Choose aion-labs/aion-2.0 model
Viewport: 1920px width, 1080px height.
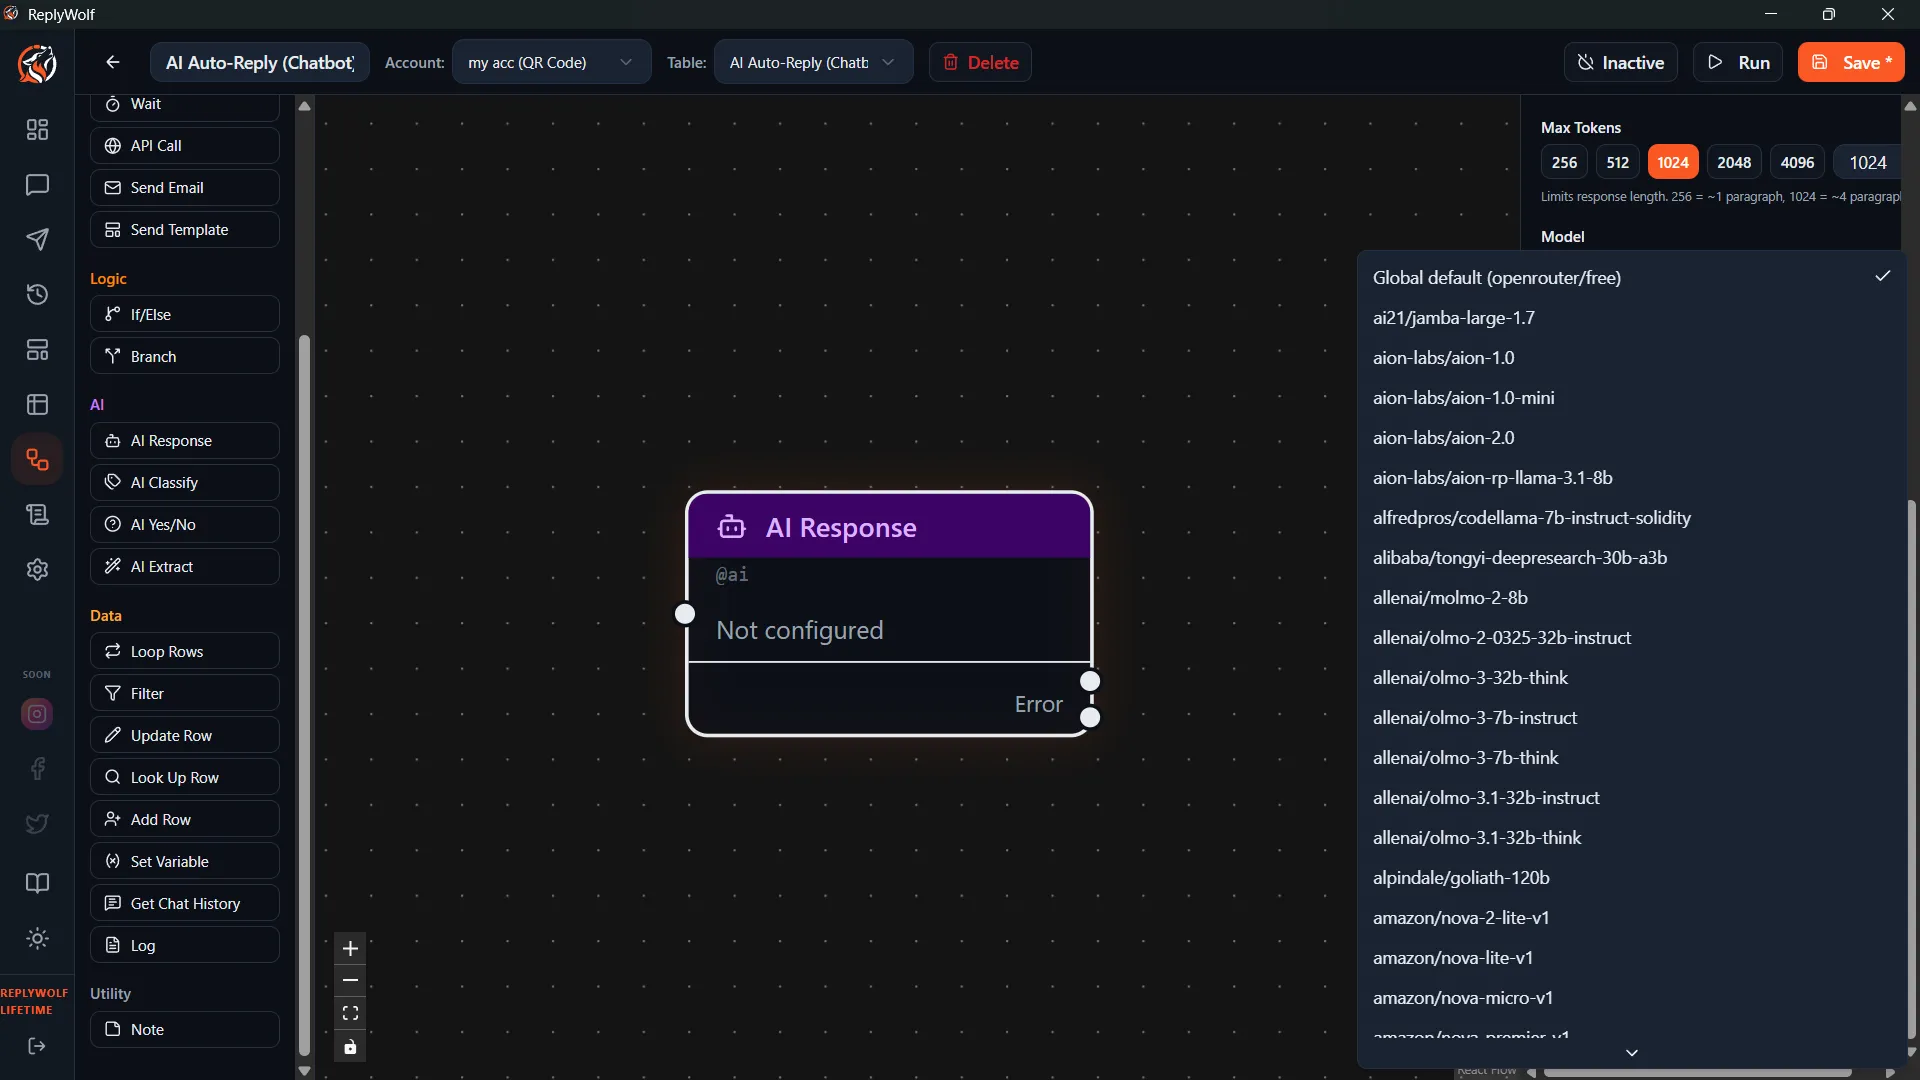[1631, 438]
